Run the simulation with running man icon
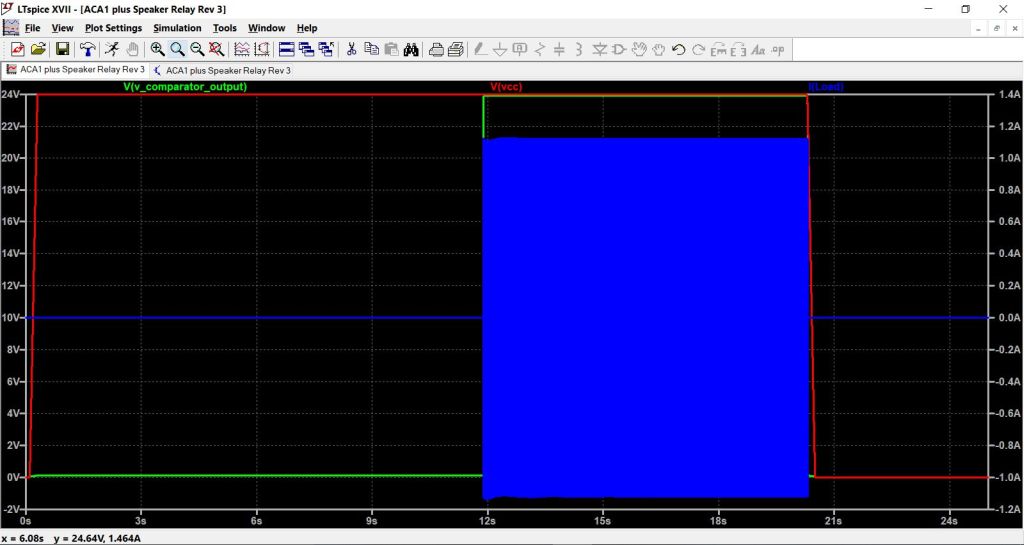 click(x=112, y=50)
